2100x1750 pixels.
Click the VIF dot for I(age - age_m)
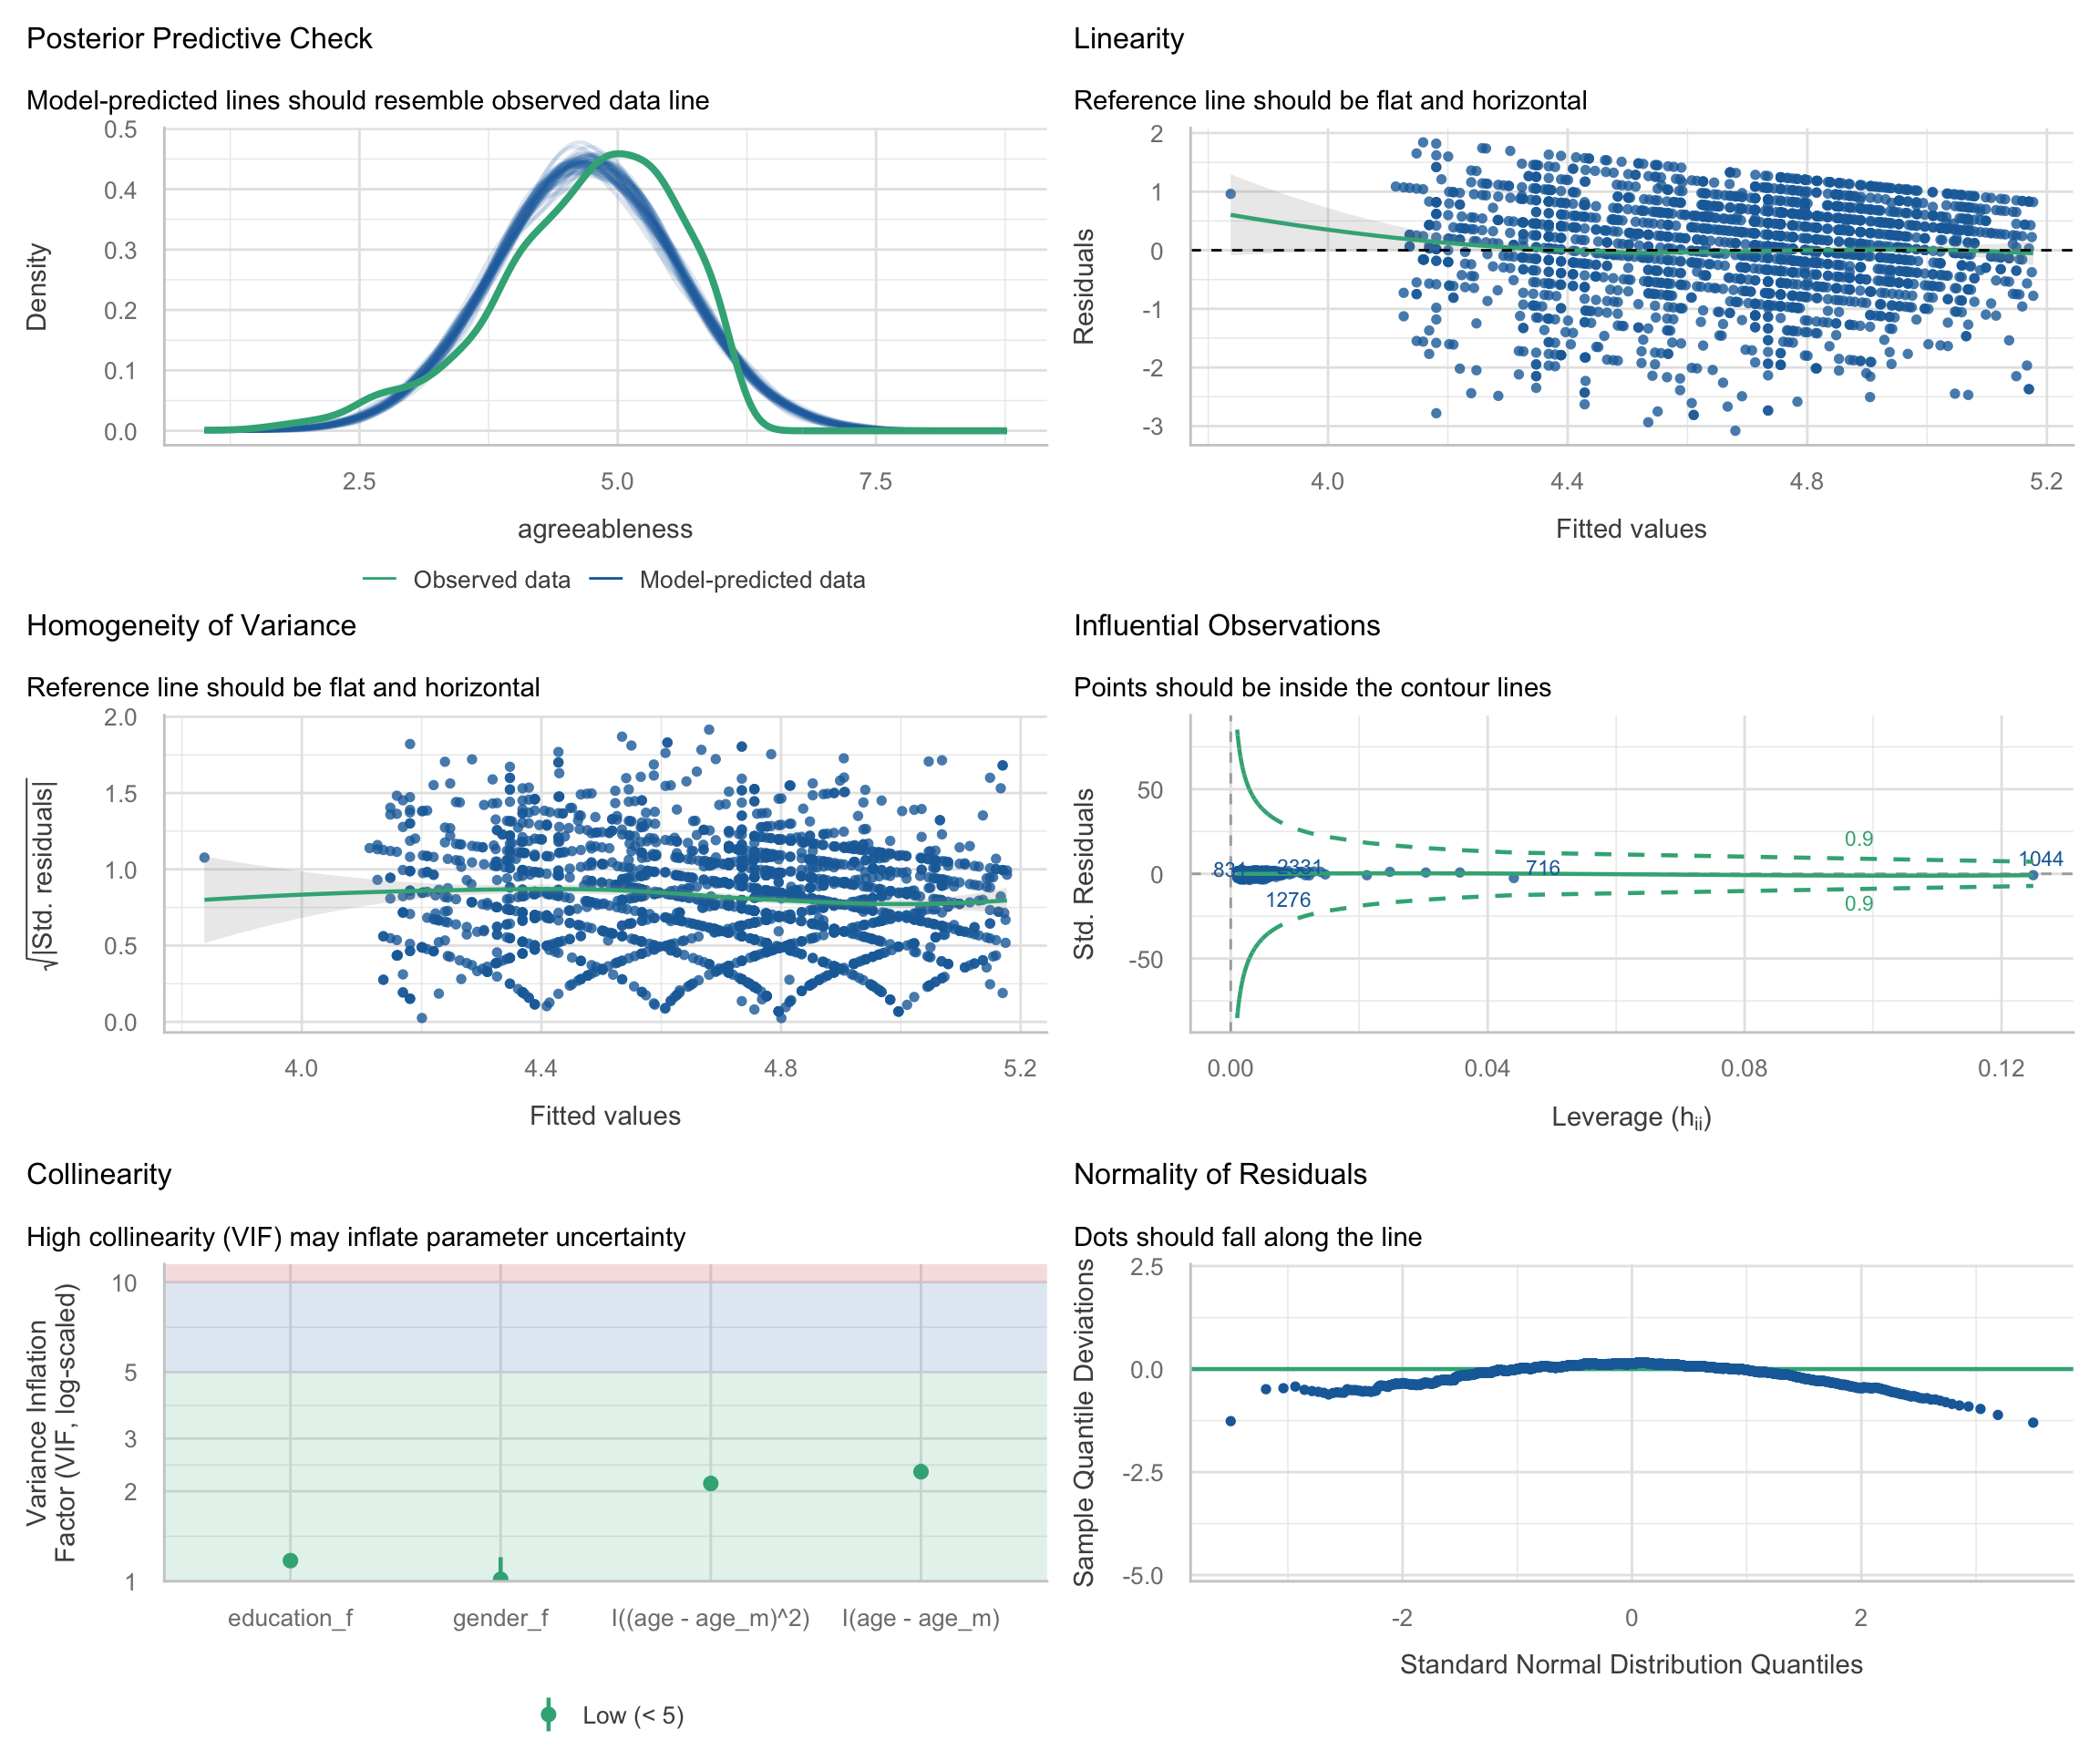(920, 1471)
